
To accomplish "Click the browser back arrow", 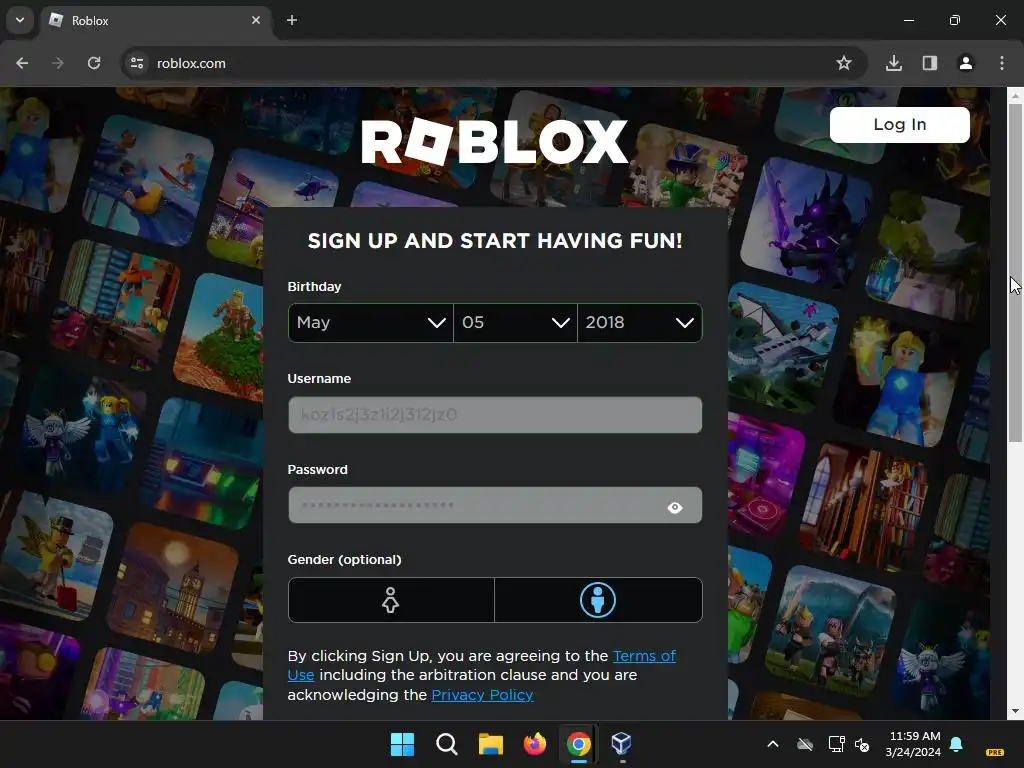I will tap(22, 63).
